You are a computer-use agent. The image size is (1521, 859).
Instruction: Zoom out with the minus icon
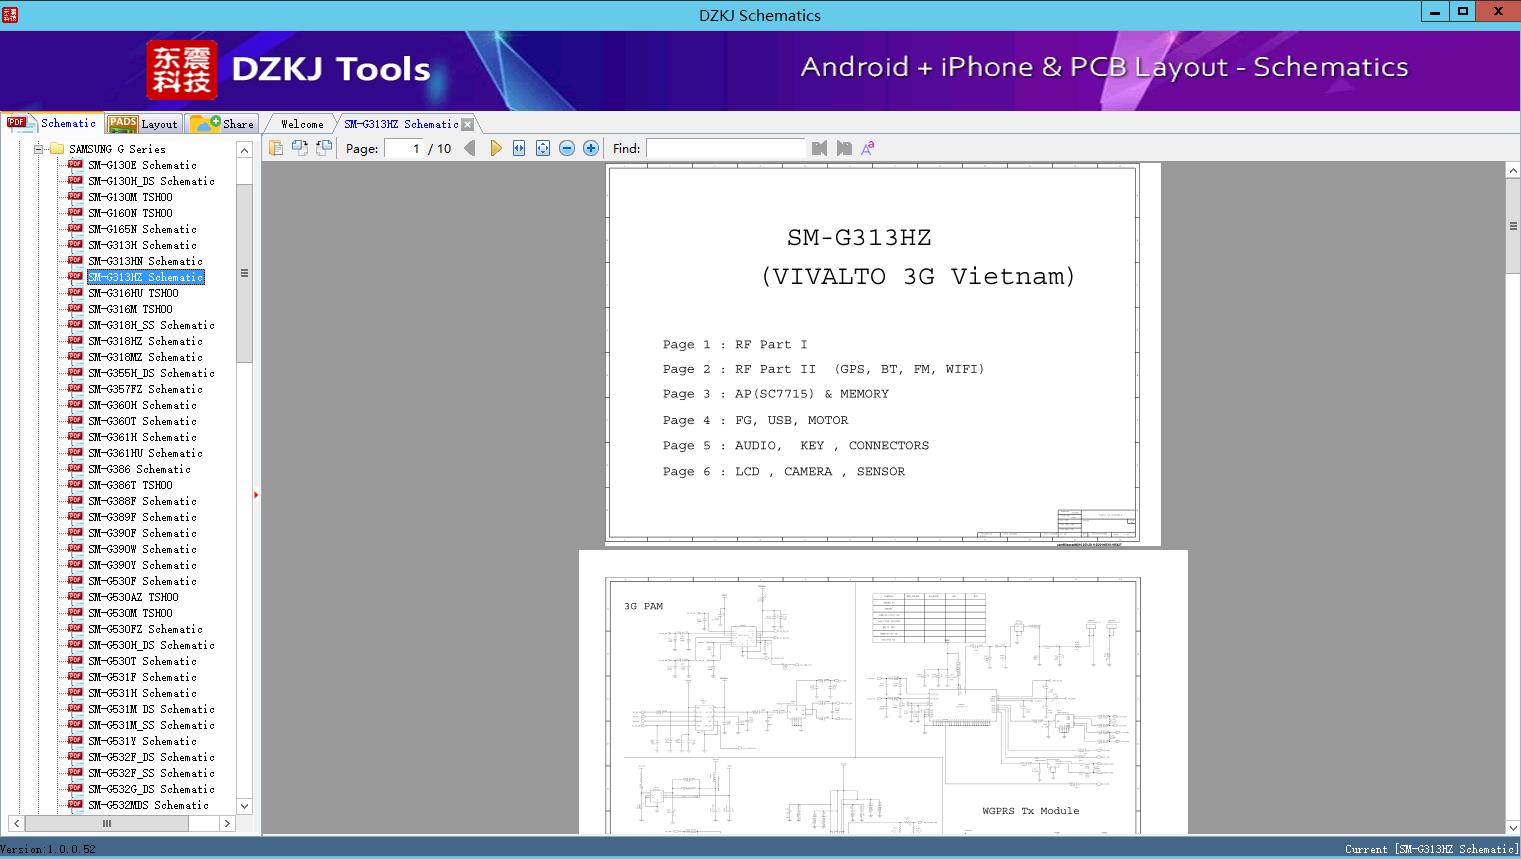(x=567, y=148)
